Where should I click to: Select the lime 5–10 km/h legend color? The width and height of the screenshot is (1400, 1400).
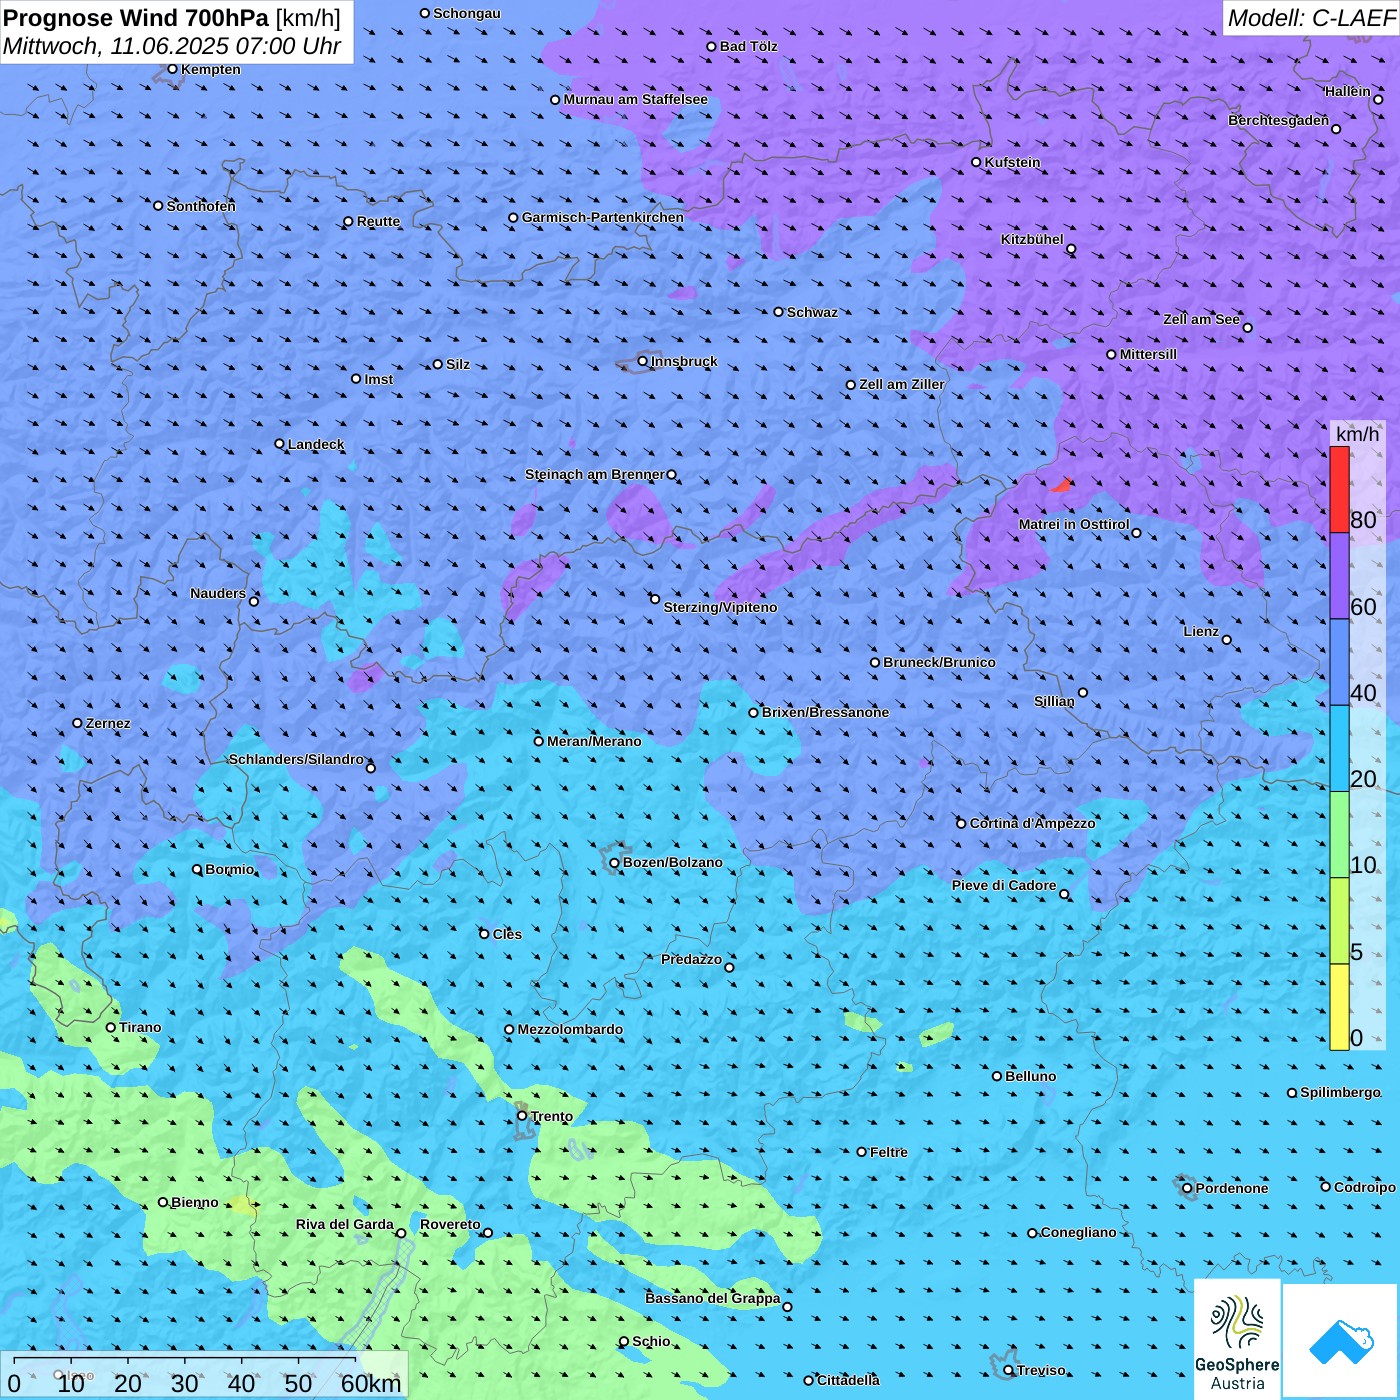pyautogui.click(x=1339, y=921)
